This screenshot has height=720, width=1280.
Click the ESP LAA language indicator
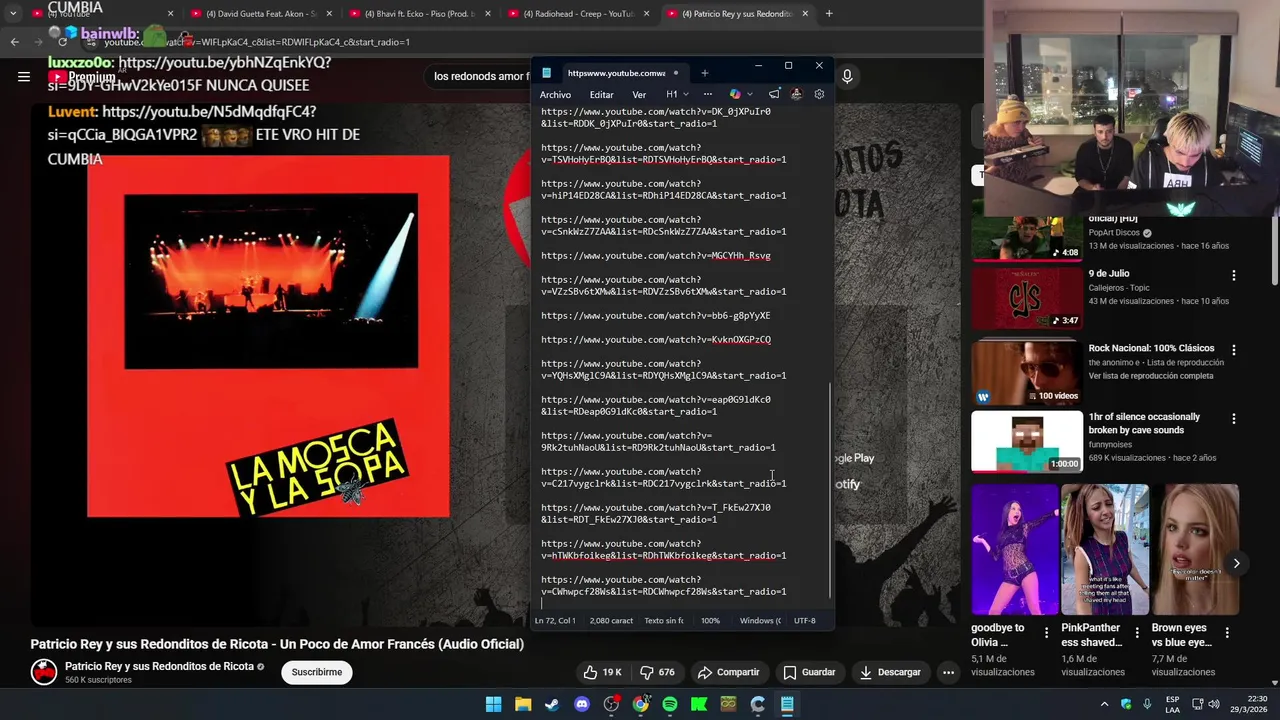coord(1172,704)
